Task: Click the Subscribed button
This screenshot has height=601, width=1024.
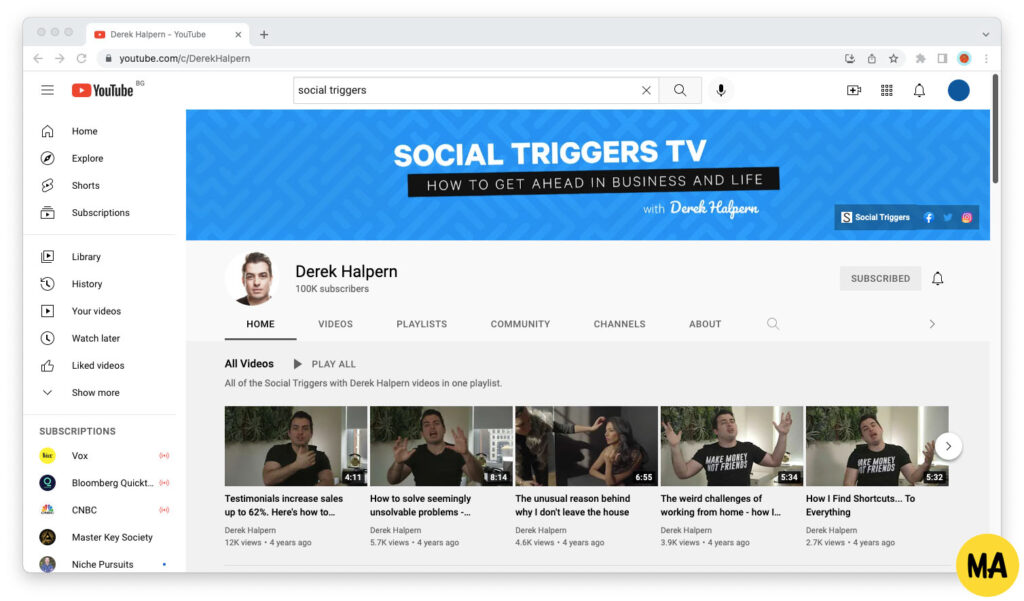Action: [x=880, y=278]
